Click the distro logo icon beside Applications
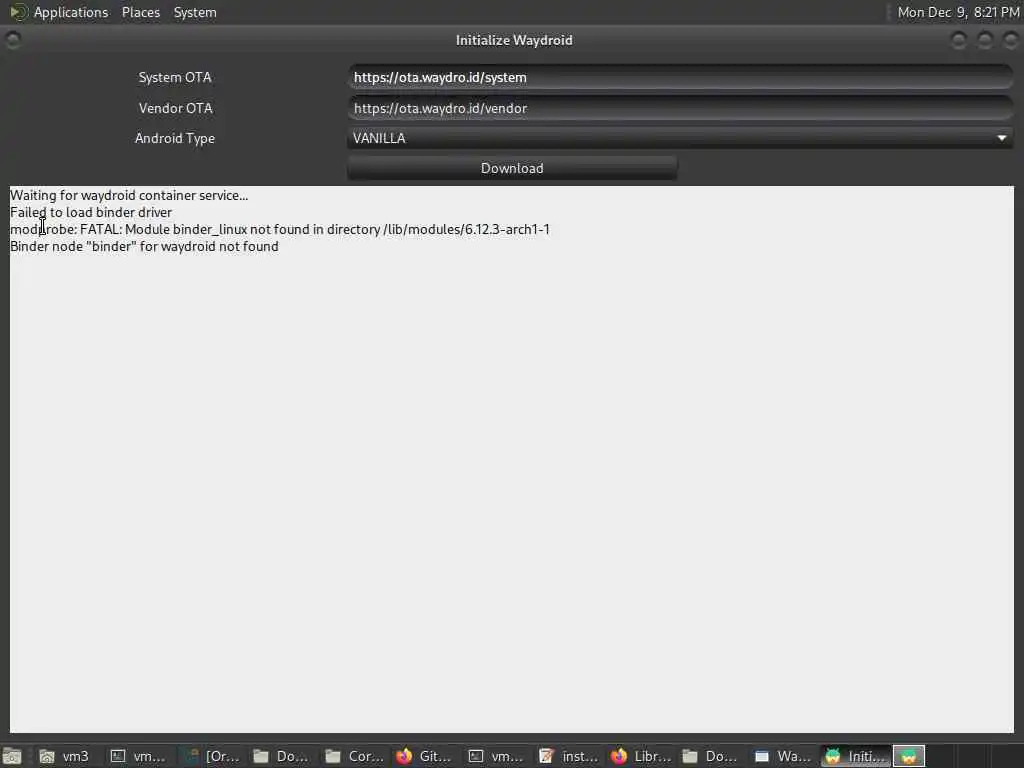The width and height of the screenshot is (1024, 768). tap(18, 12)
